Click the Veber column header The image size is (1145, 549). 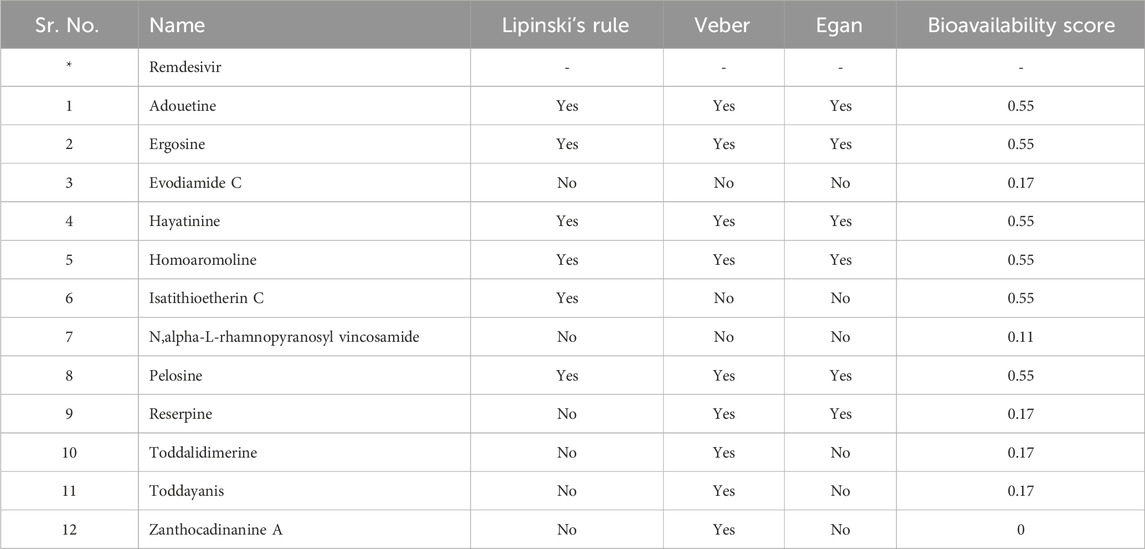[724, 25]
